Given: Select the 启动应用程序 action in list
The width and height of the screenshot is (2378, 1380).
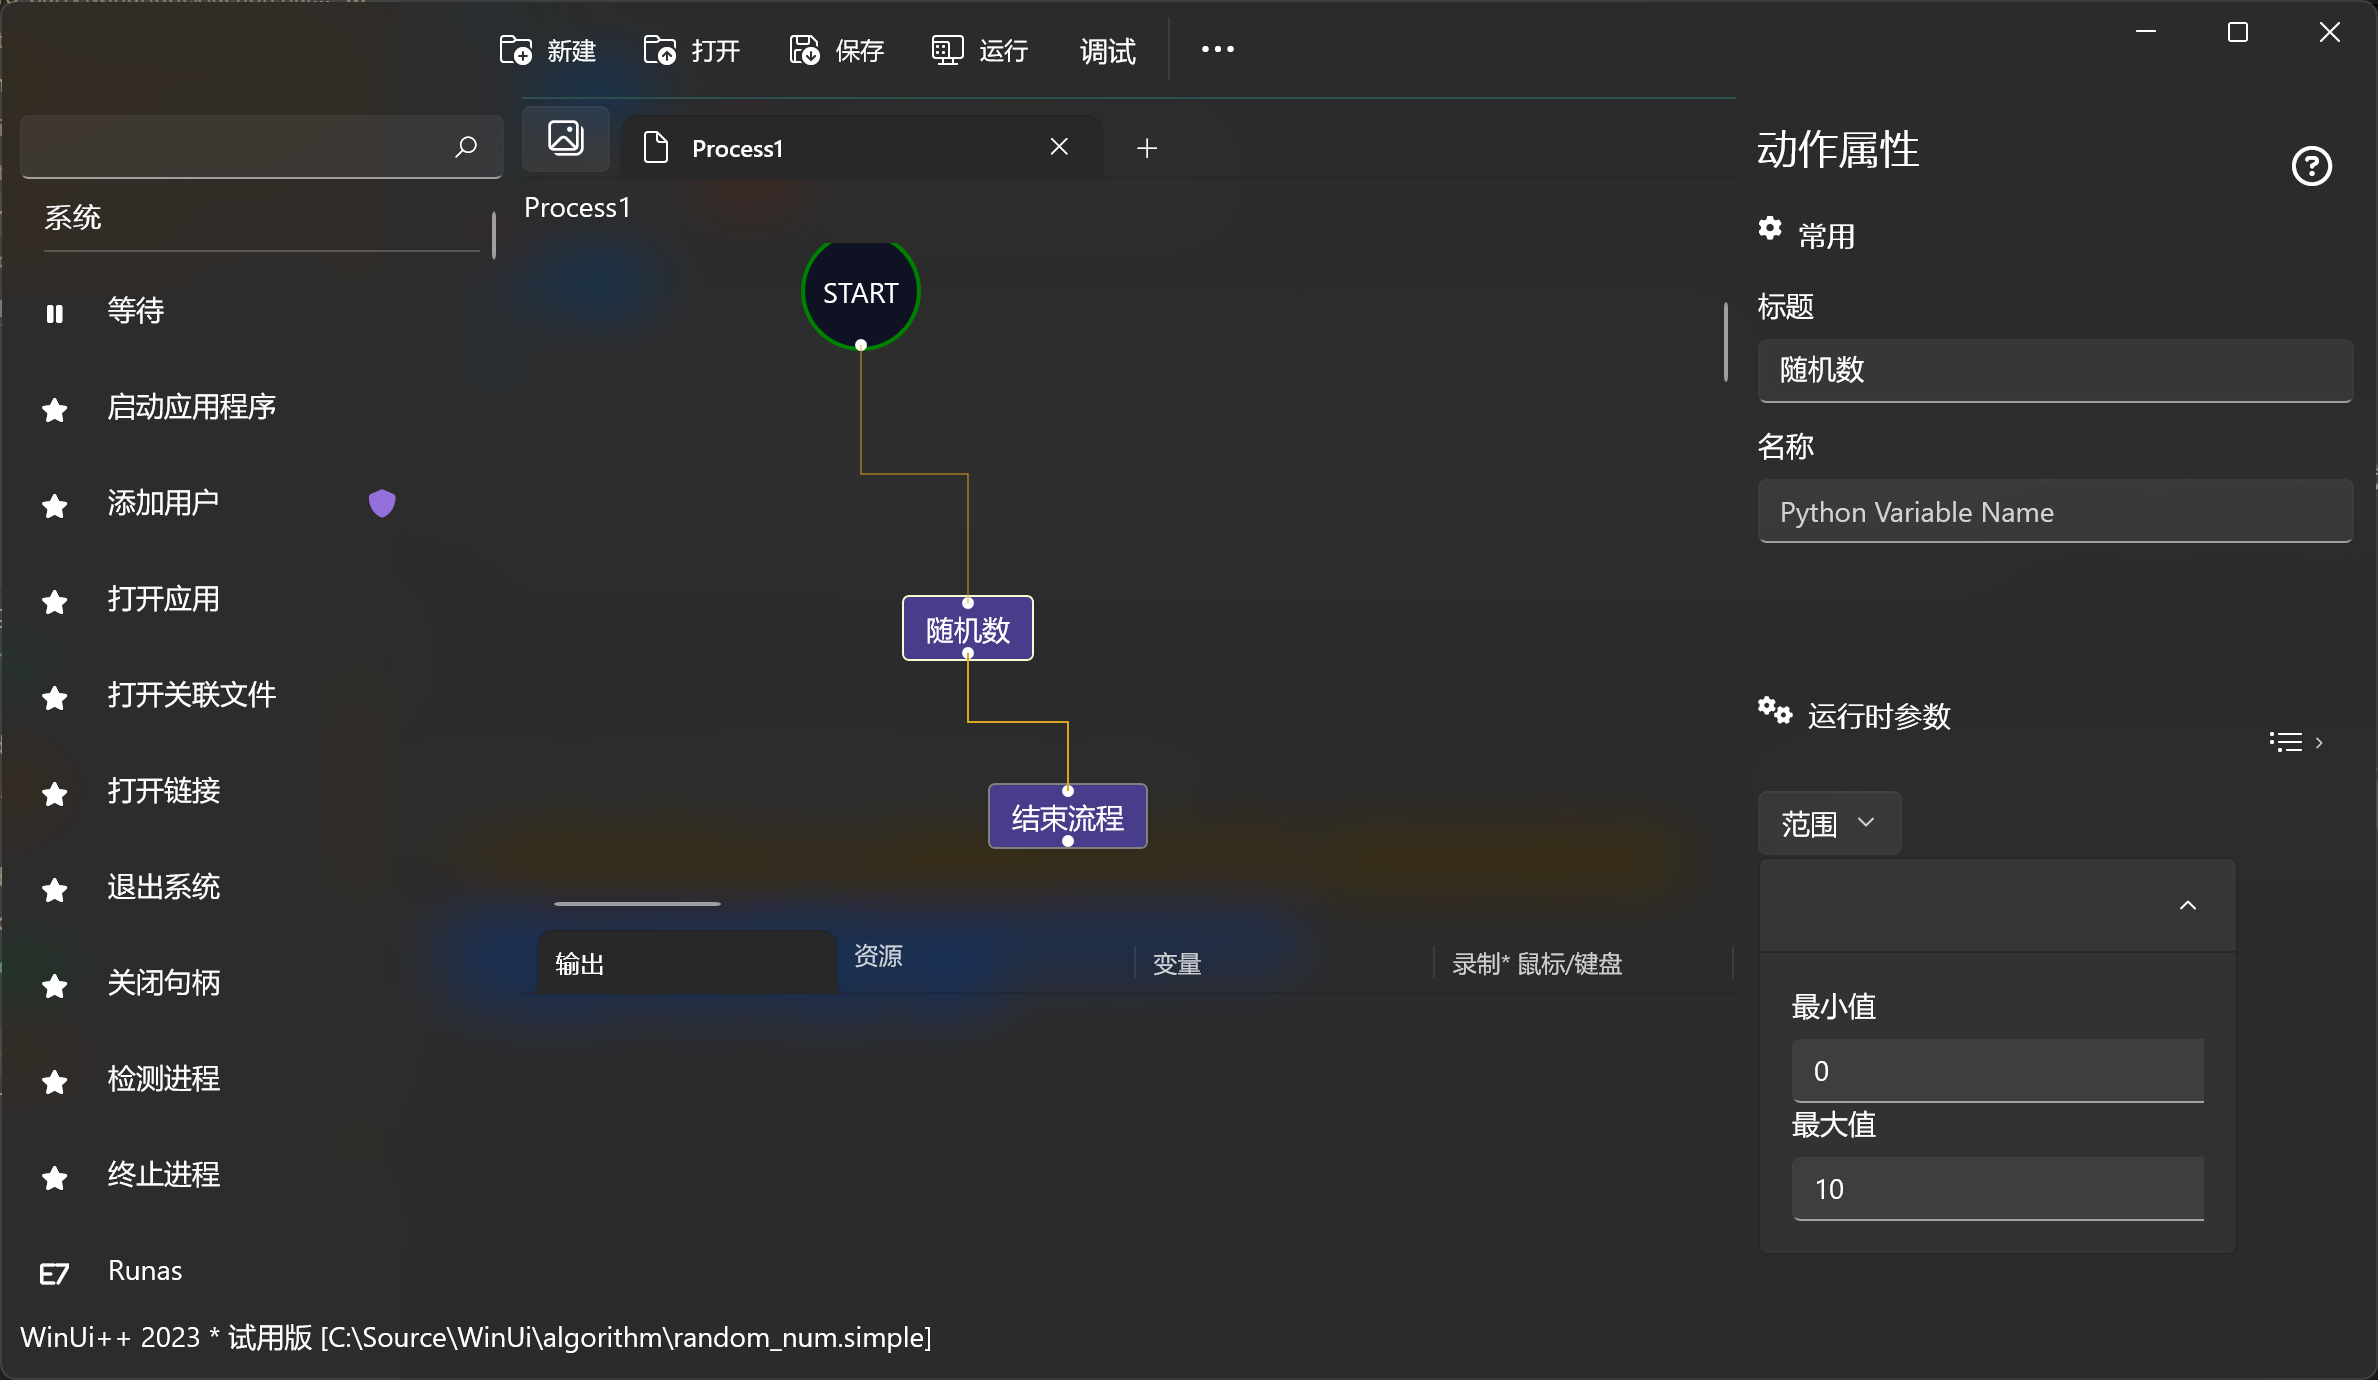Looking at the screenshot, I should point(192,407).
